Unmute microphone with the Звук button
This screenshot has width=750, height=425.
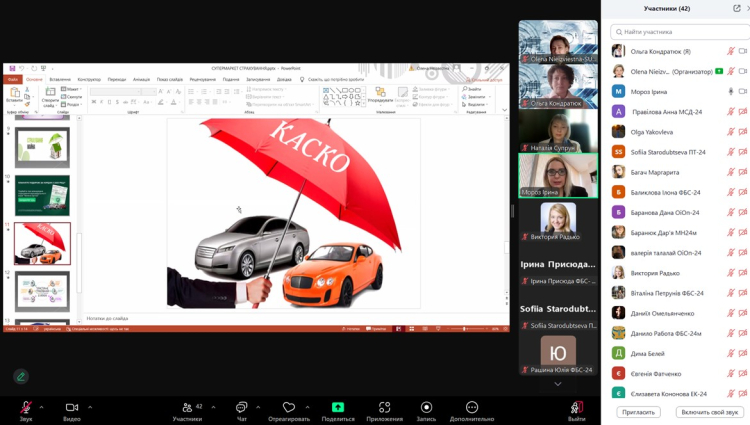(x=26, y=407)
